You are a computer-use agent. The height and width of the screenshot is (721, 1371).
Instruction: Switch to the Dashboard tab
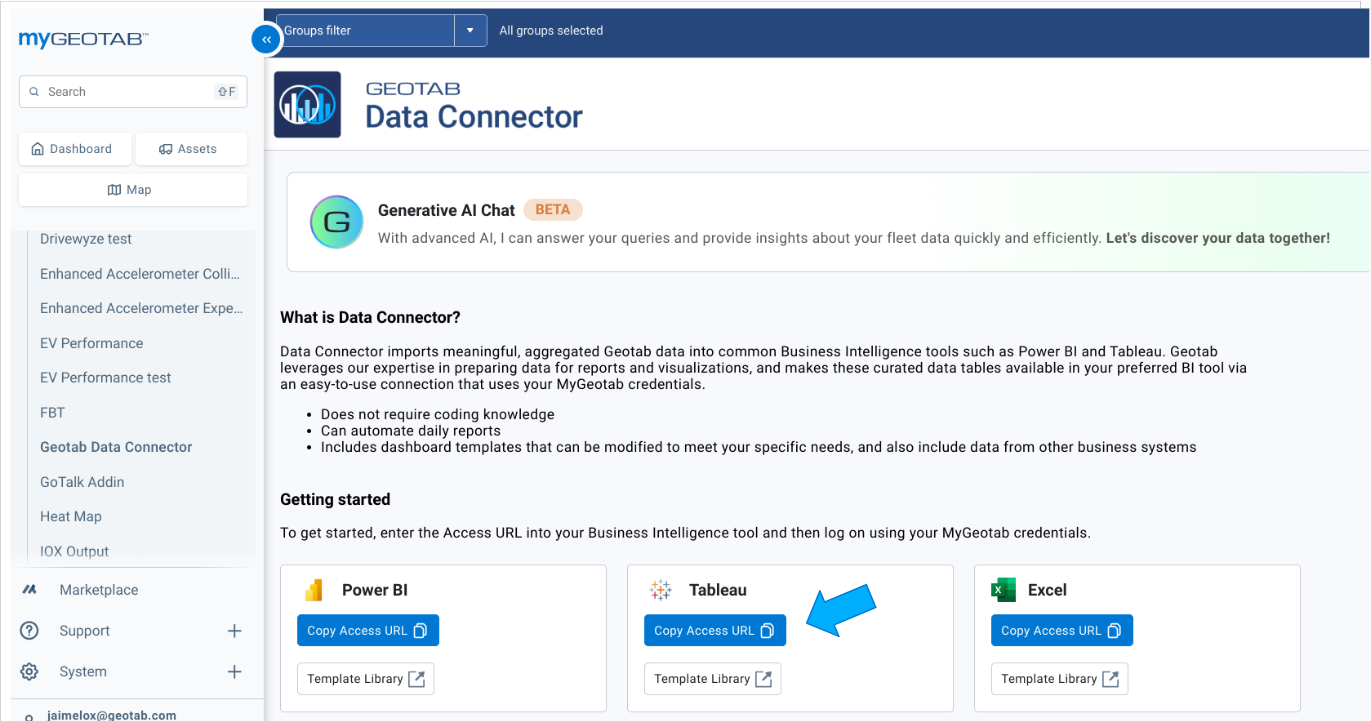(74, 148)
